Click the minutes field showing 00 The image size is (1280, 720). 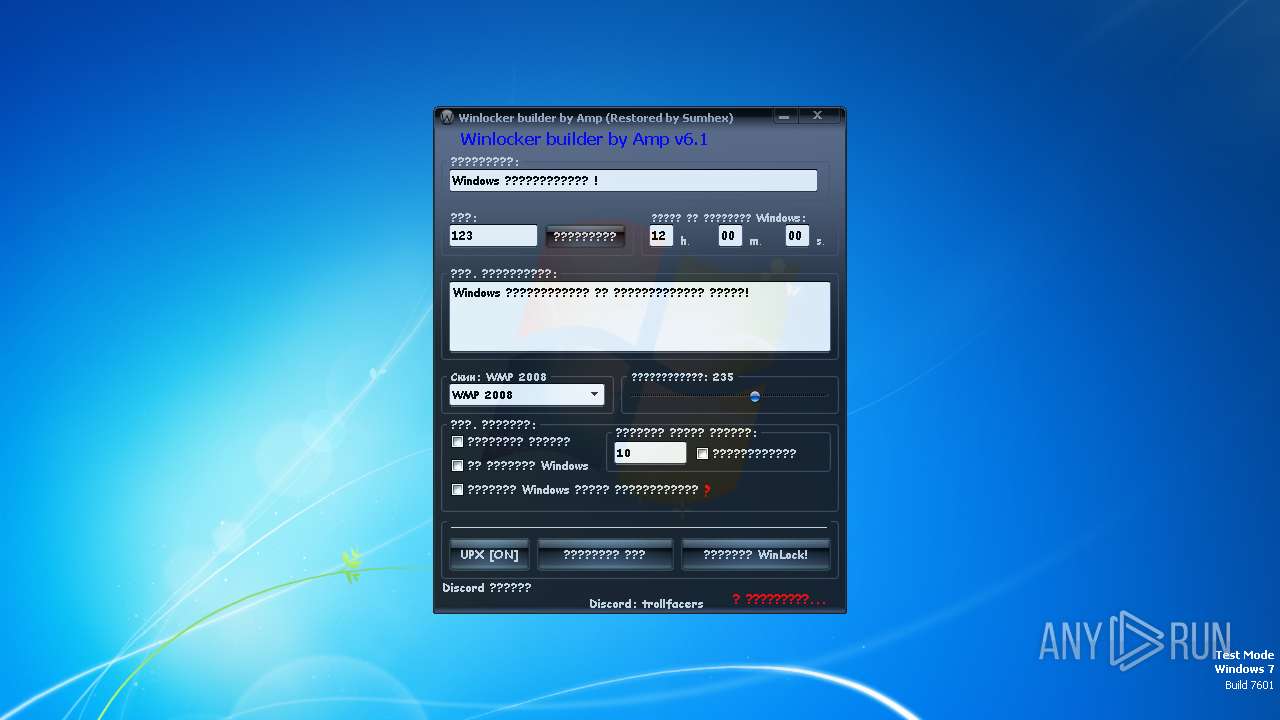point(729,236)
